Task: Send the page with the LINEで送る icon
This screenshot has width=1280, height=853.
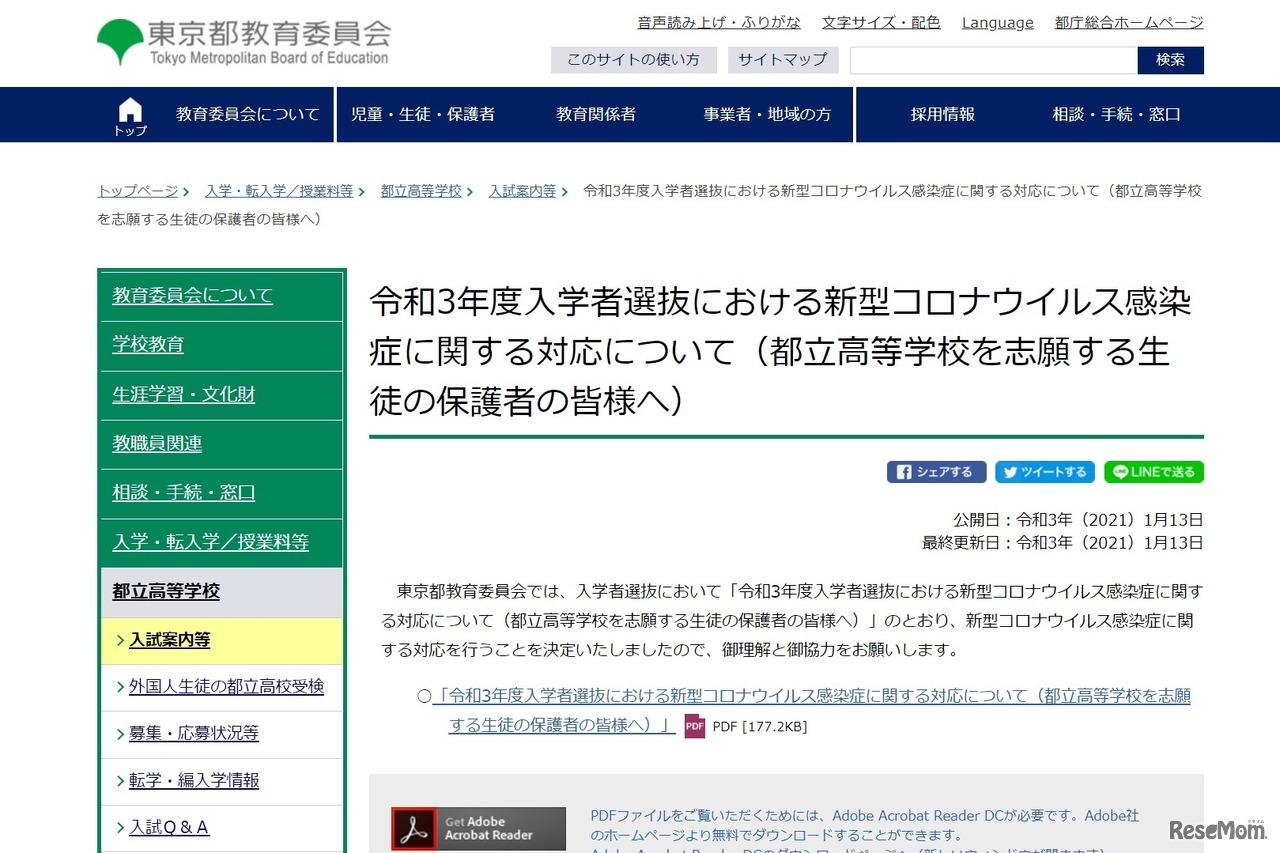Action: [1153, 471]
